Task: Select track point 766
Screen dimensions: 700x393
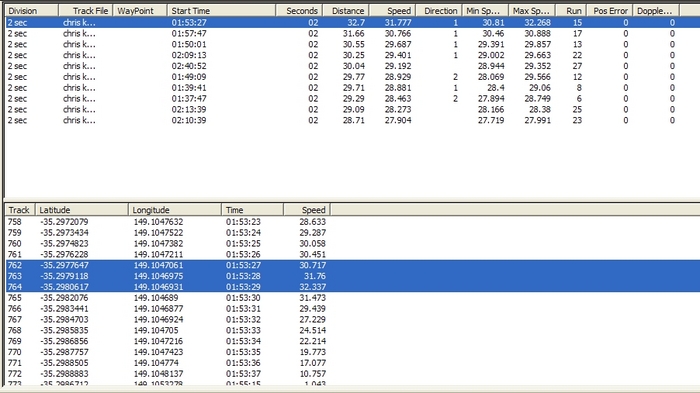Action: click(x=353, y=309)
